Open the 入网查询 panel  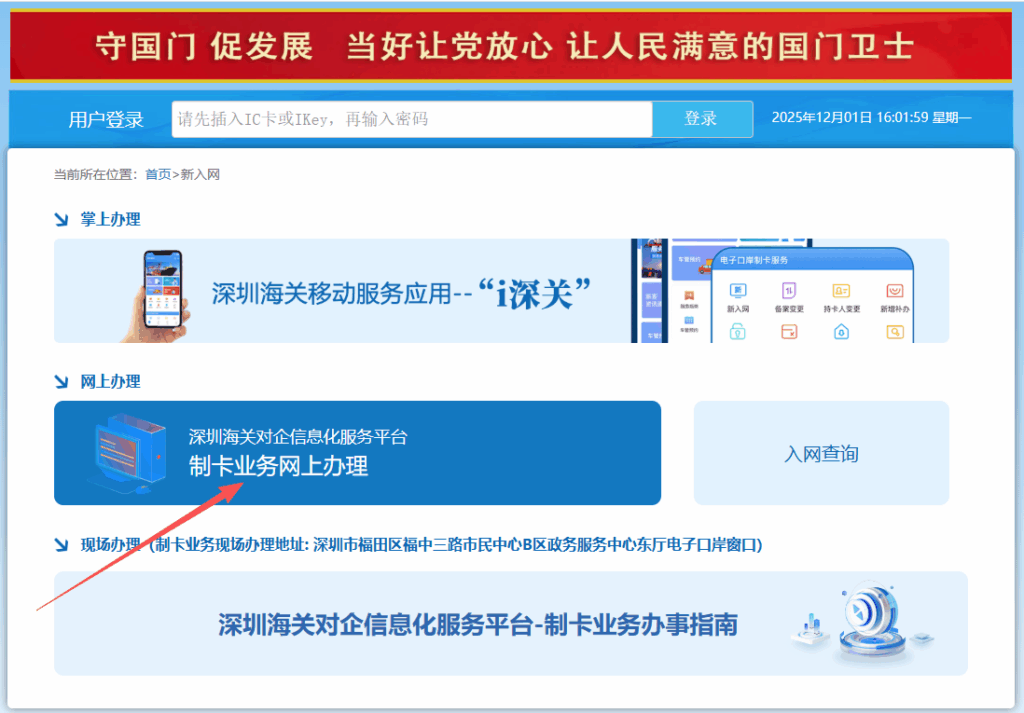(x=820, y=453)
